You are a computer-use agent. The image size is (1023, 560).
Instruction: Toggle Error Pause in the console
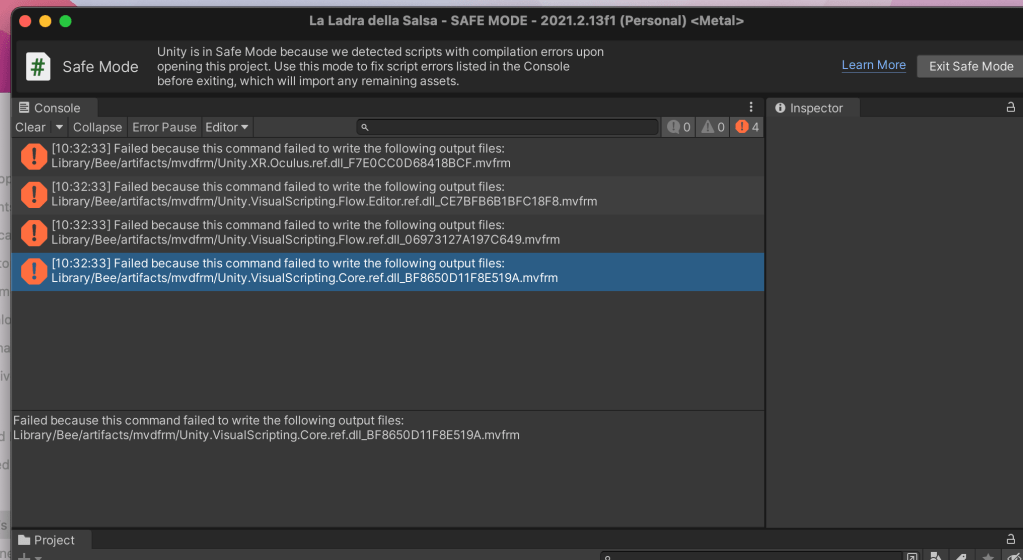pyautogui.click(x=164, y=127)
